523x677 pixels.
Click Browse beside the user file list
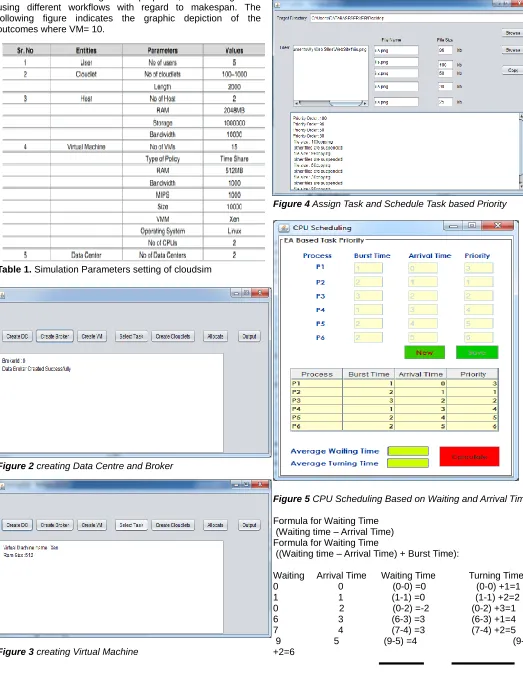[x=513, y=50]
